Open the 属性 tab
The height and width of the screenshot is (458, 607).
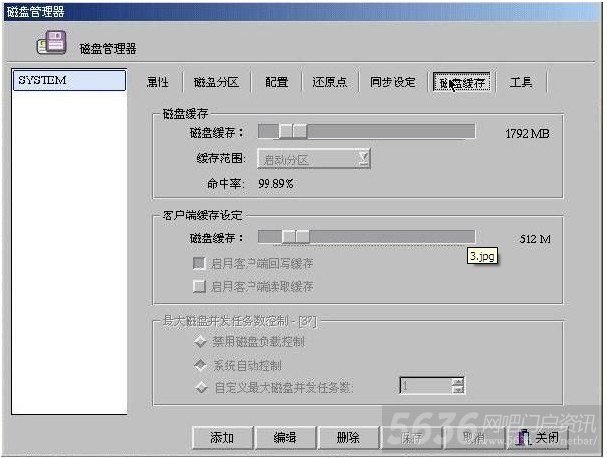pos(157,82)
